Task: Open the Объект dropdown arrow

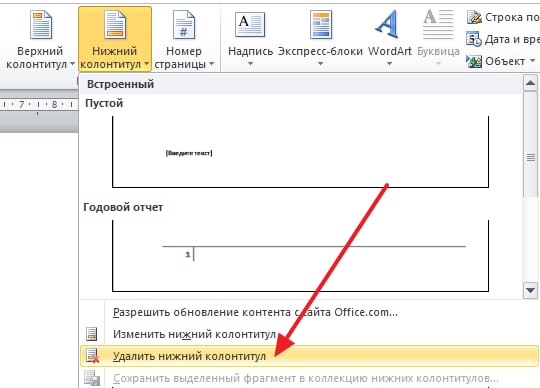Action: click(532, 61)
